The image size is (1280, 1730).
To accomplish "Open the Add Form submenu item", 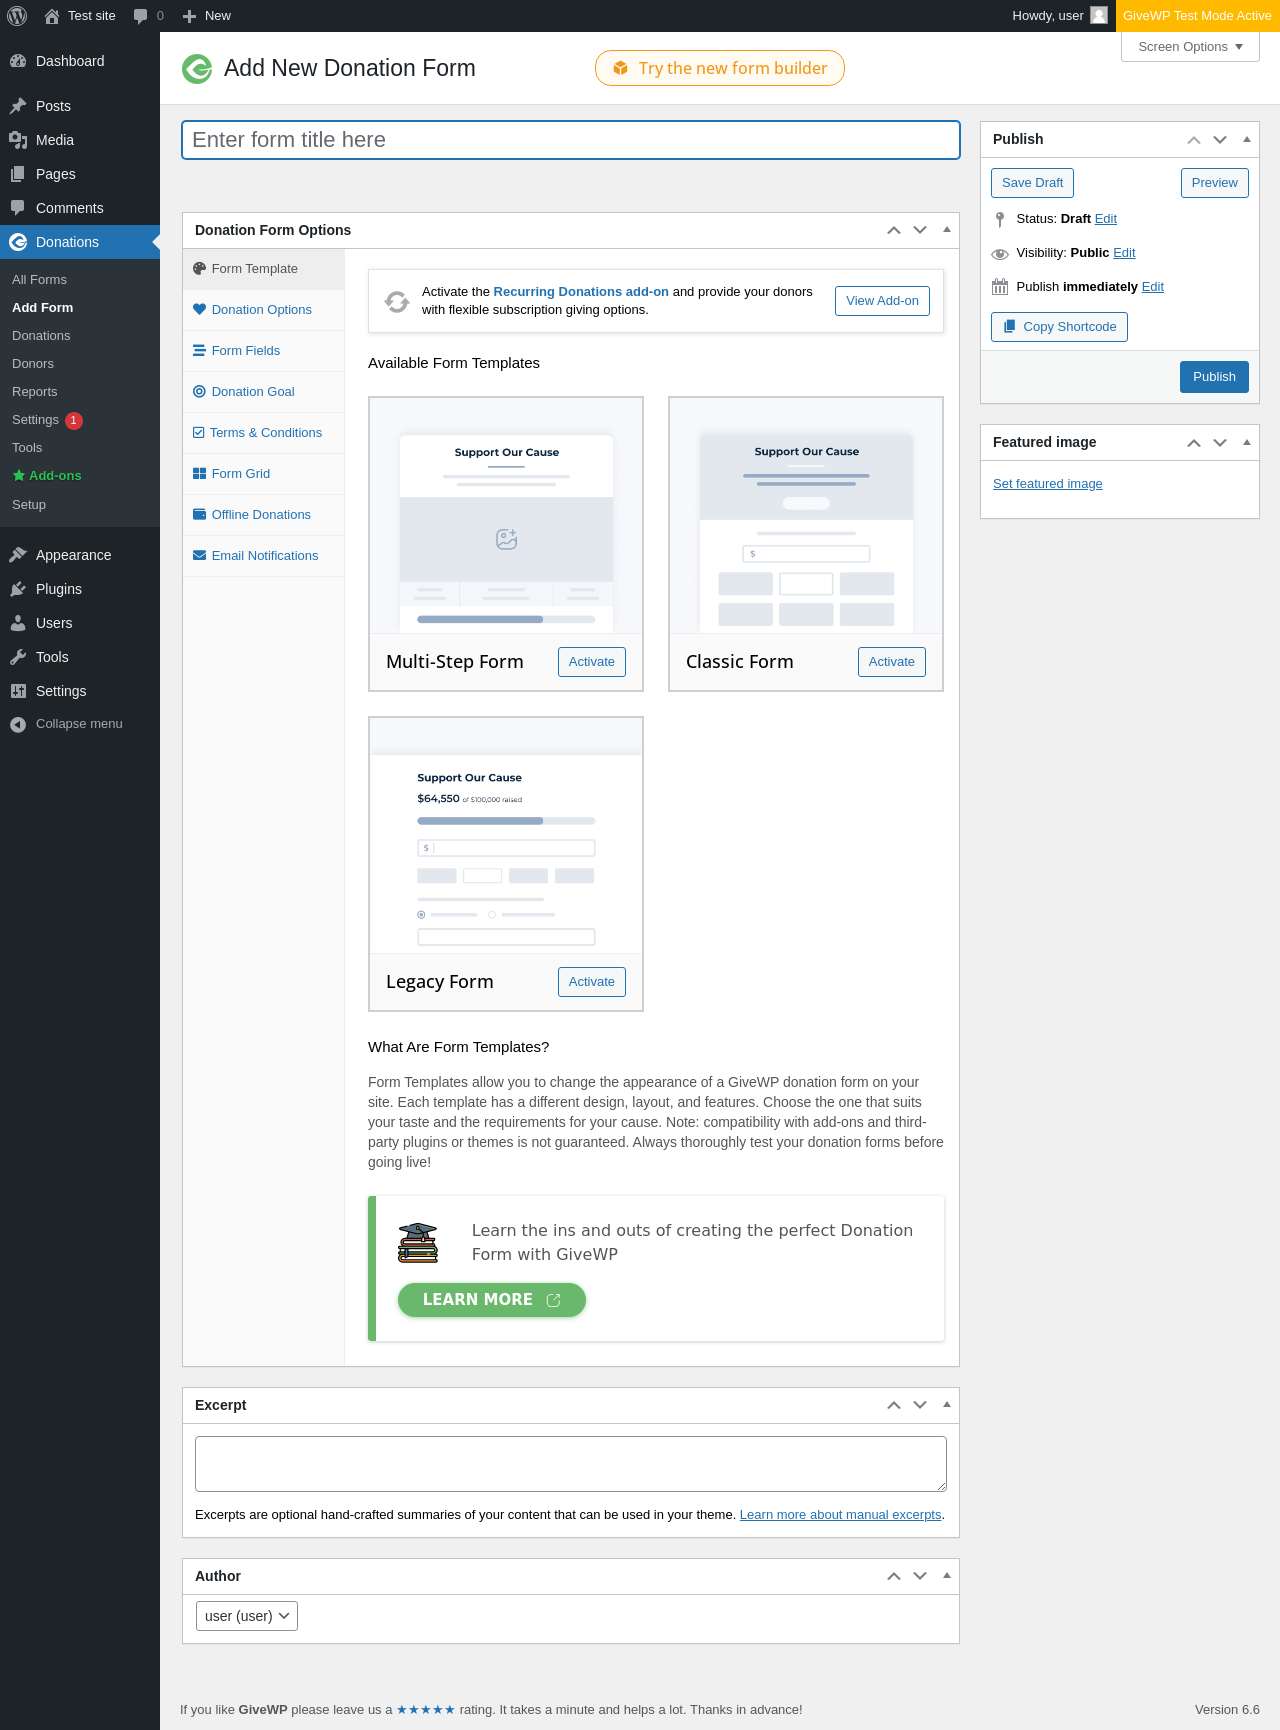I will [42, 308].
